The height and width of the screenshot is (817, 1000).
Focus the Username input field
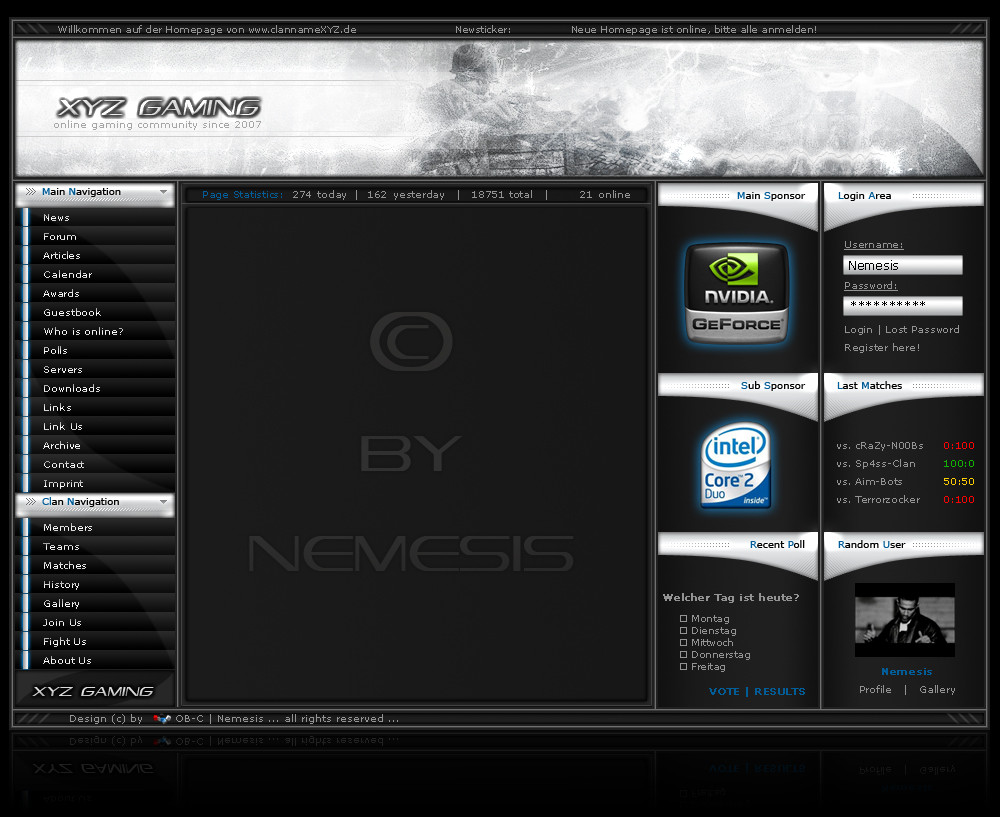click(902, 265)
